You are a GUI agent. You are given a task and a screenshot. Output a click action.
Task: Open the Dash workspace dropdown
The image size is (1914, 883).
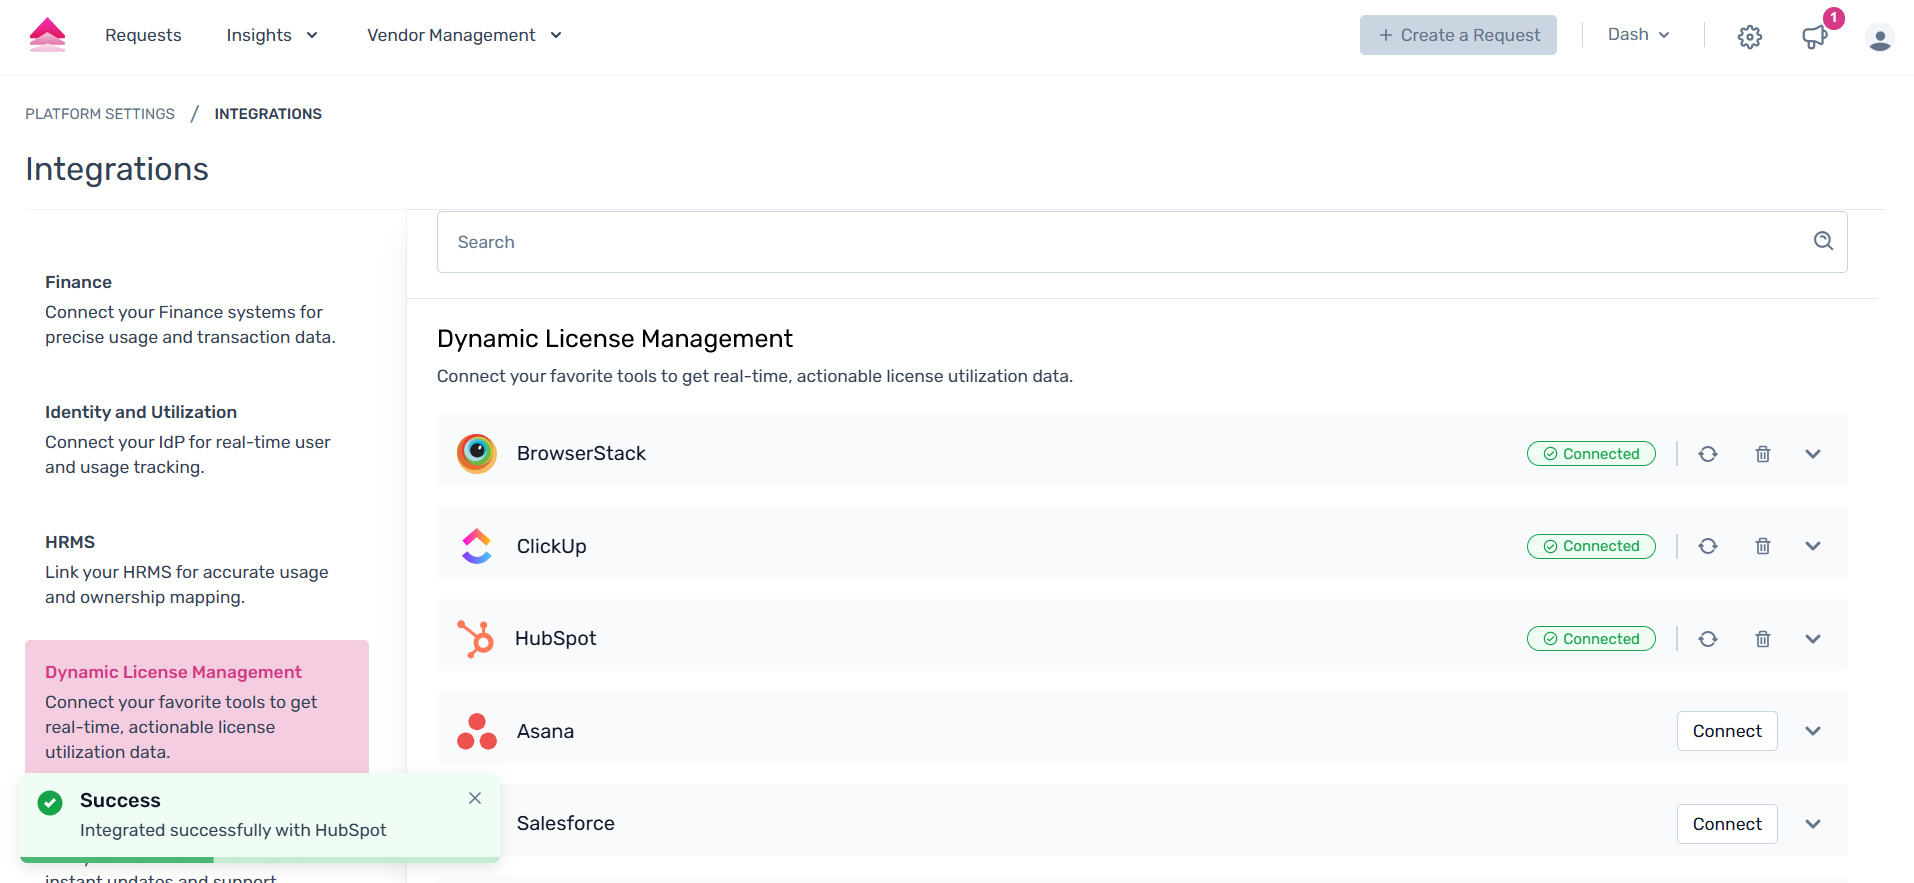click(1639, 34)
